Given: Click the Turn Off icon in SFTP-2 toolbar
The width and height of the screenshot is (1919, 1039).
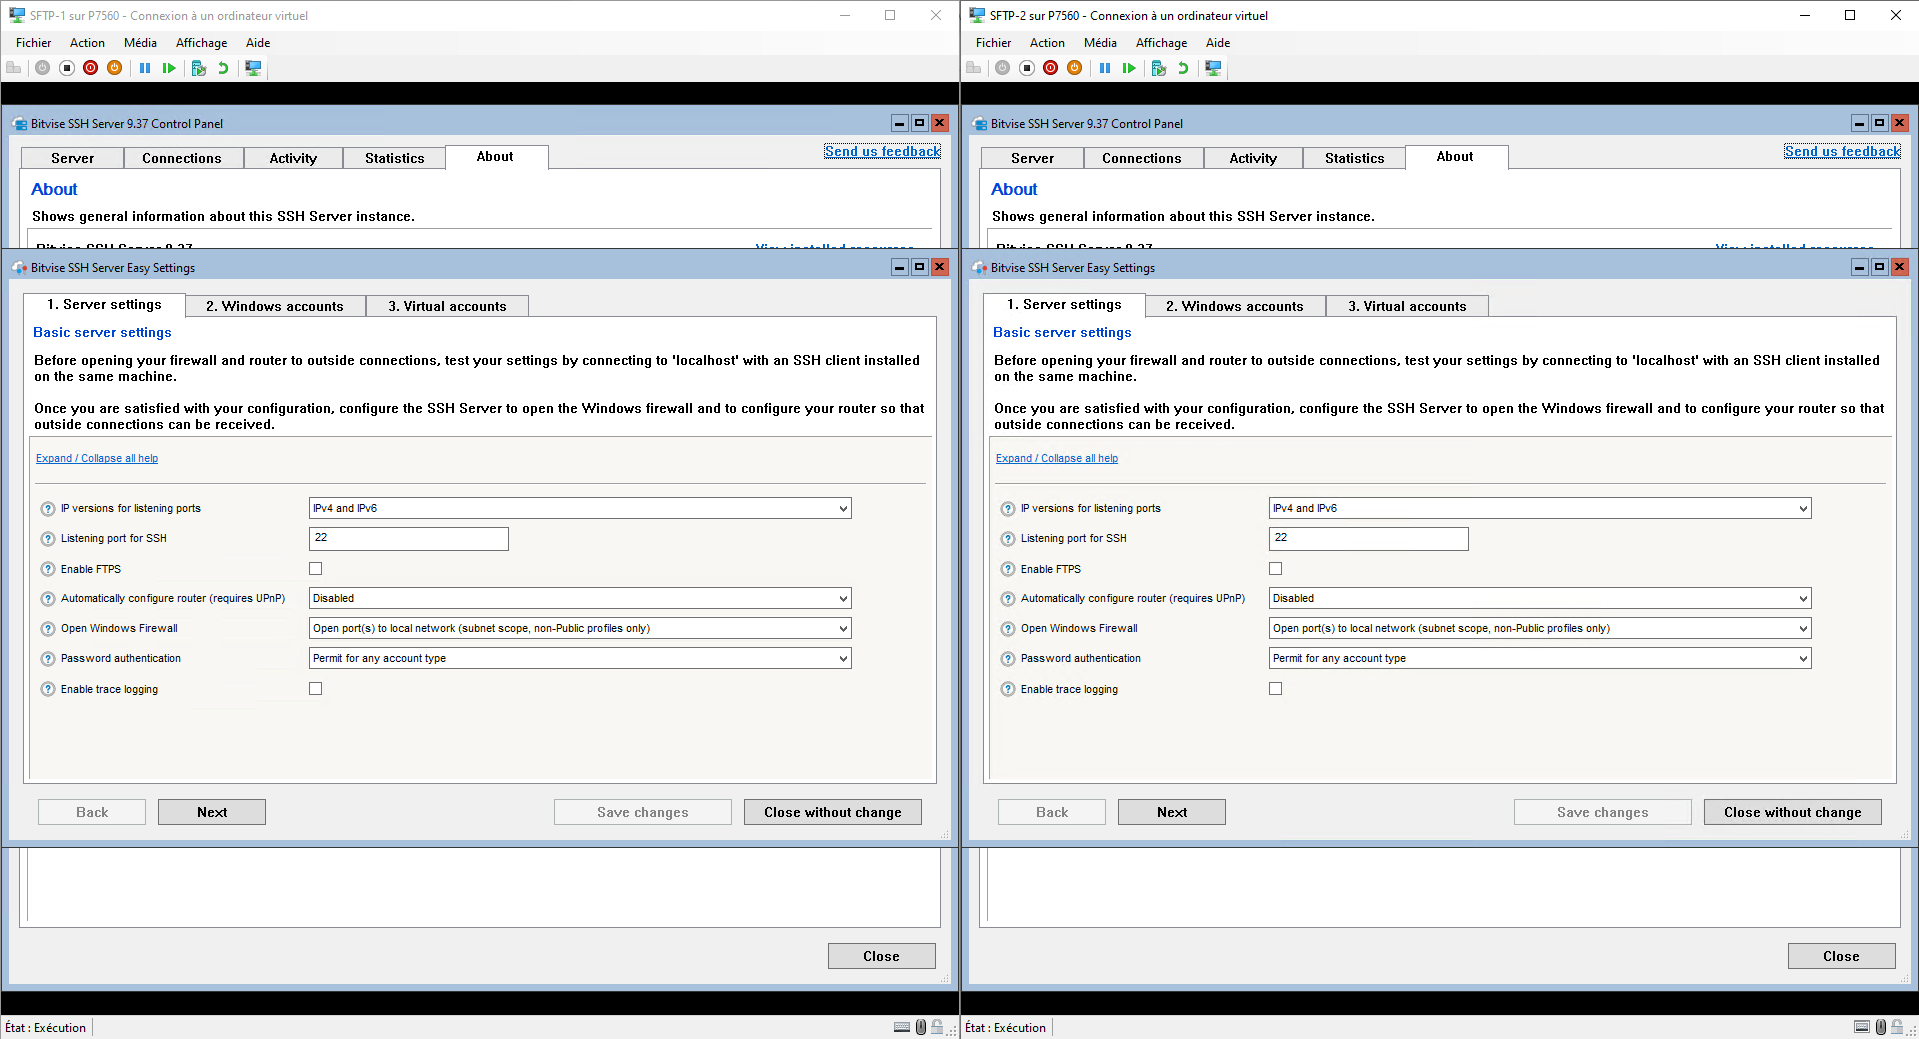Looking at the screenshot, I should coord(1027,68).
